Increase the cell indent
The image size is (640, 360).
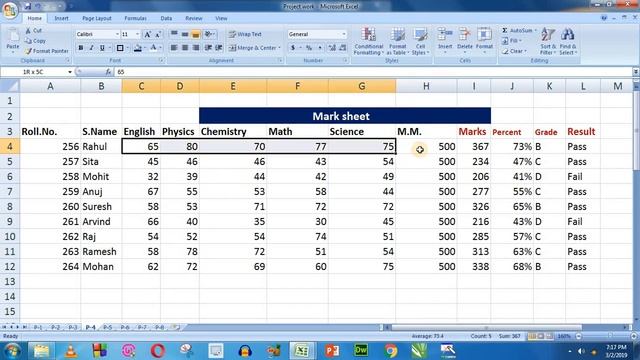coord(219,48)
